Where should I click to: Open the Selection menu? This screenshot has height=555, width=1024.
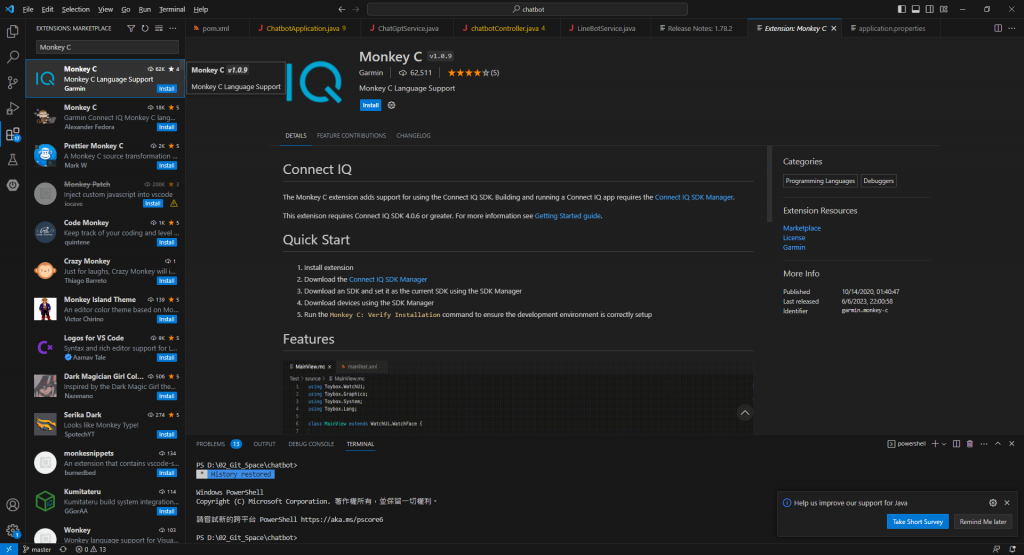[x=76, y=9]
